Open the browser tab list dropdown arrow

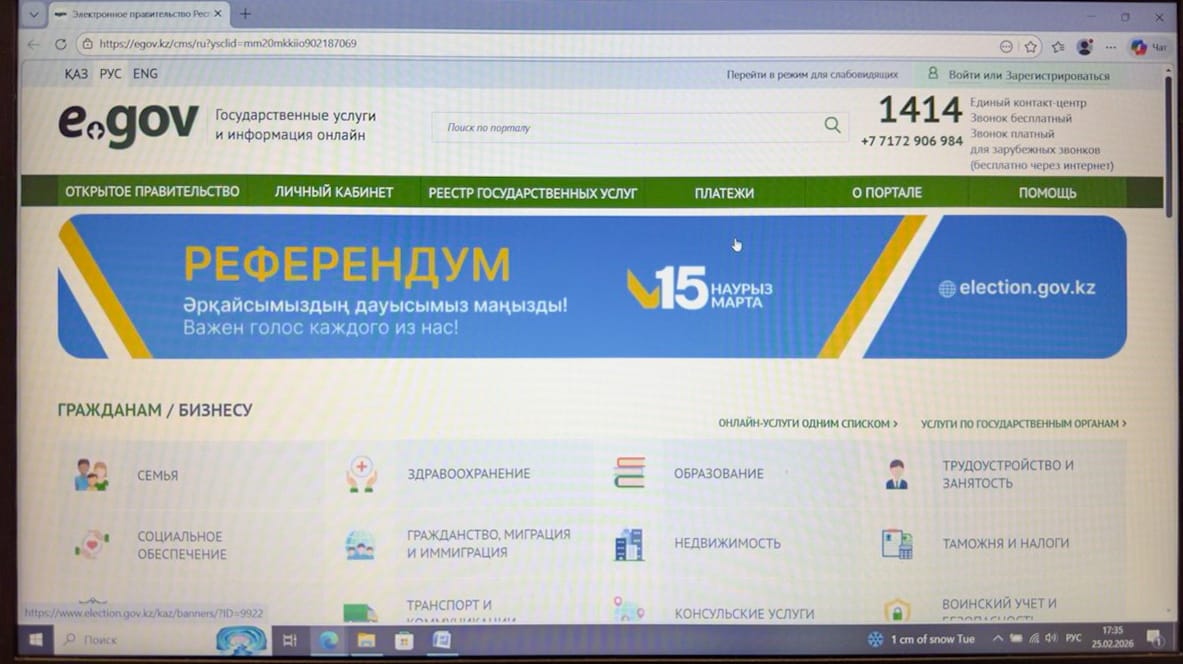[x=33, y=14]
